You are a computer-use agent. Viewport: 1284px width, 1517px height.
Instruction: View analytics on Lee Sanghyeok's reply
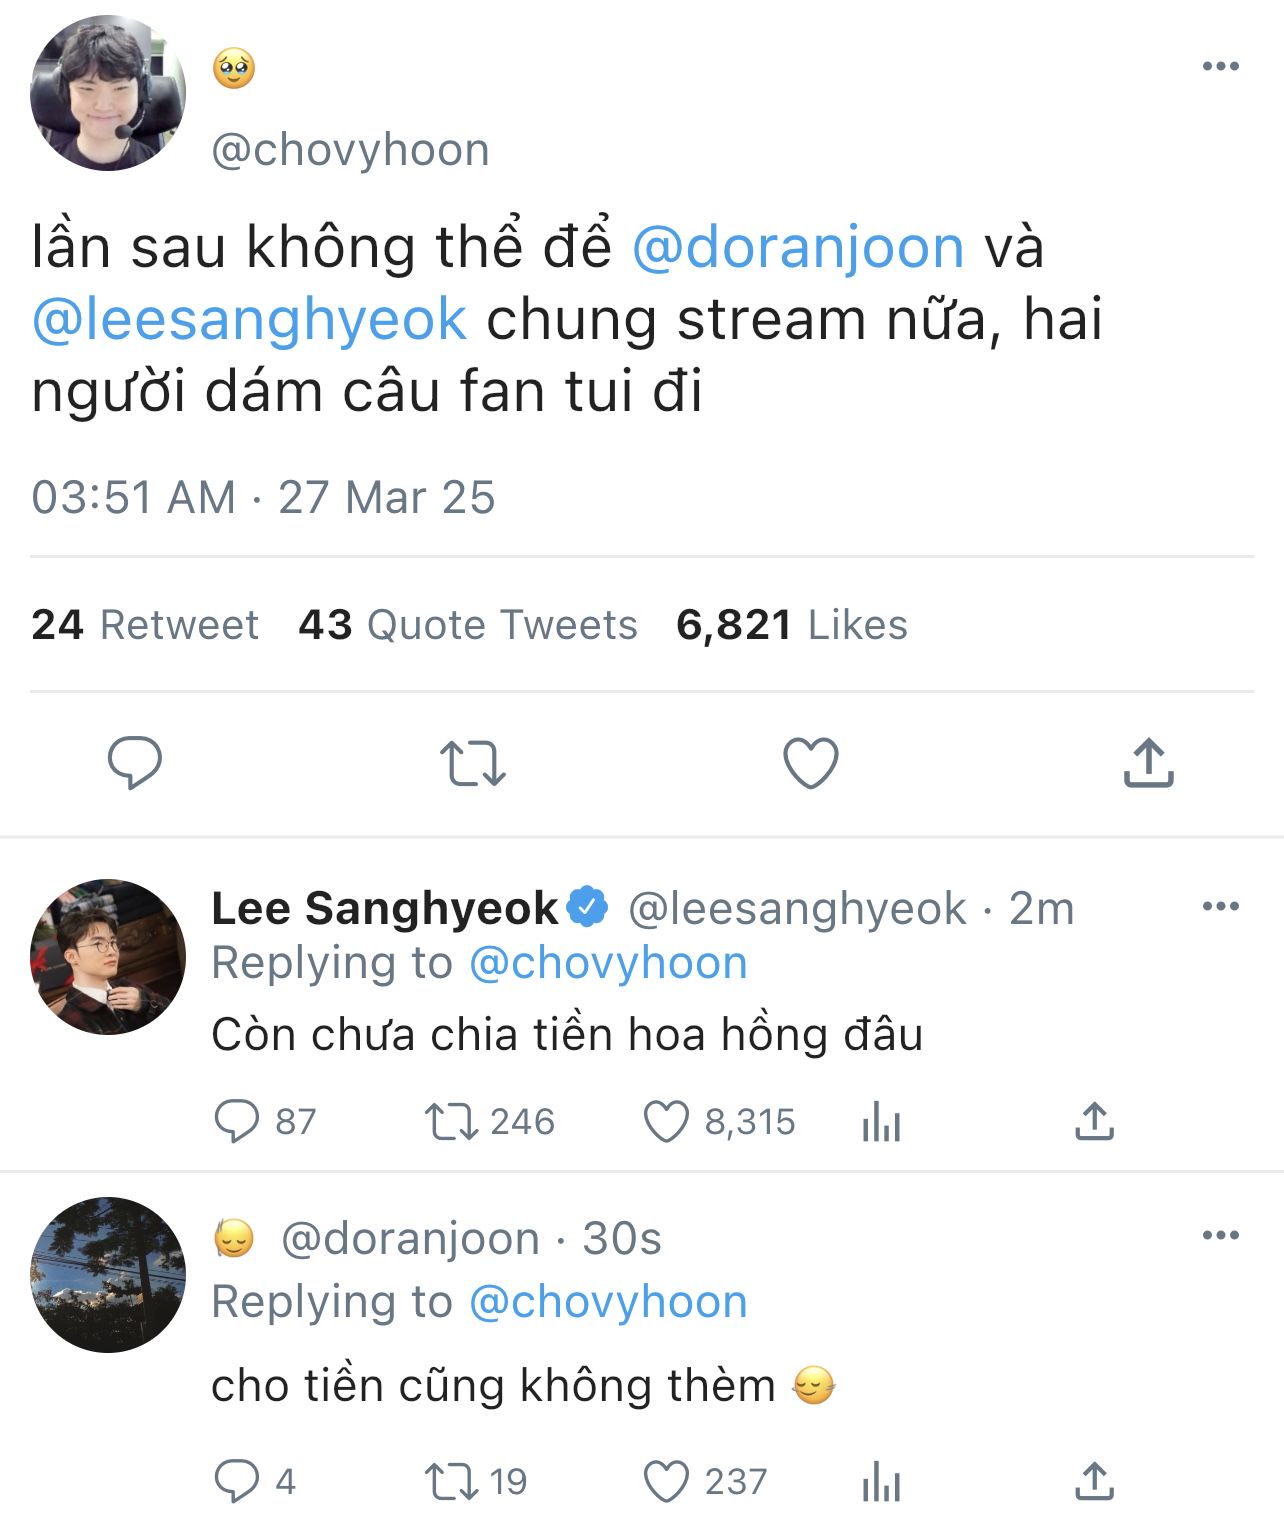tap(881, 1122)
